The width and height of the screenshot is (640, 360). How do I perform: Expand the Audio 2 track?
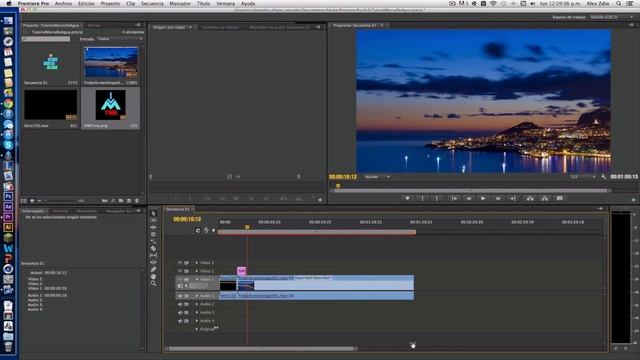click(197, 304)
